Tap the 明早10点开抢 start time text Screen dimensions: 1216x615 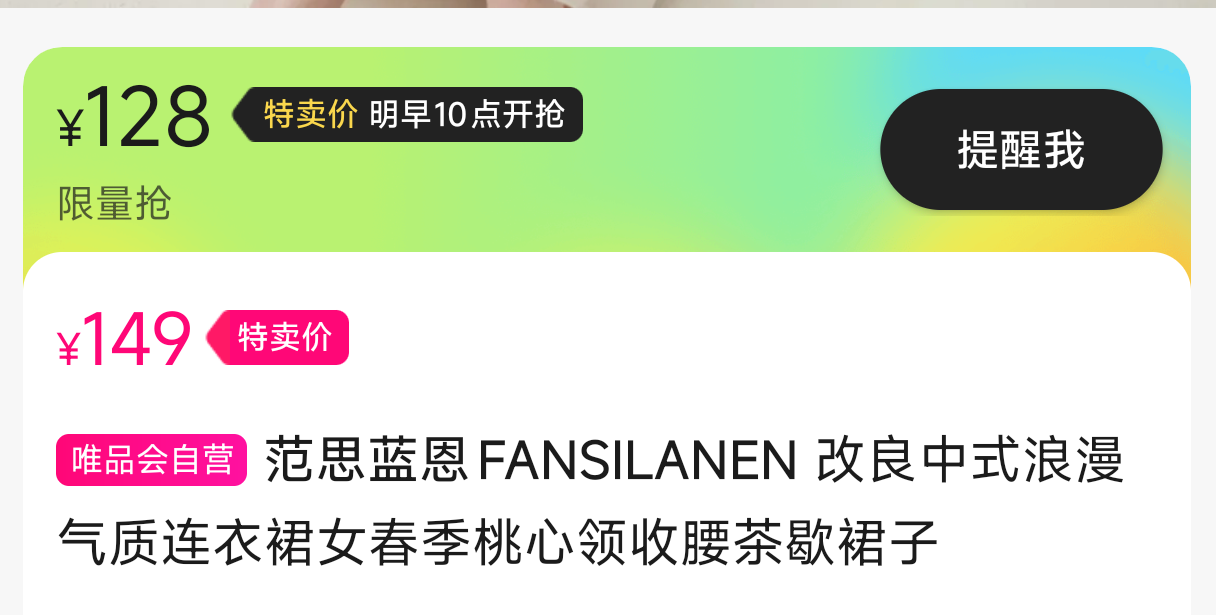click(467, 115)
